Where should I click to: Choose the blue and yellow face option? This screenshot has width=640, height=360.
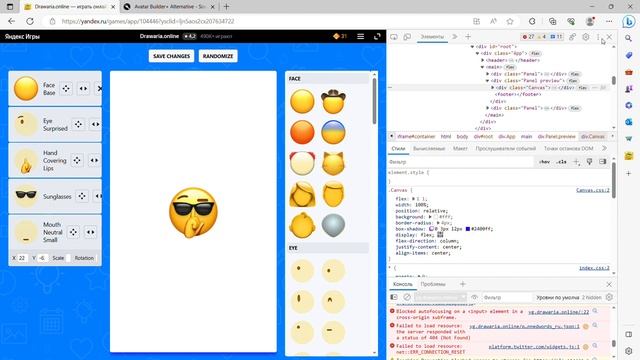pos(333,132)
